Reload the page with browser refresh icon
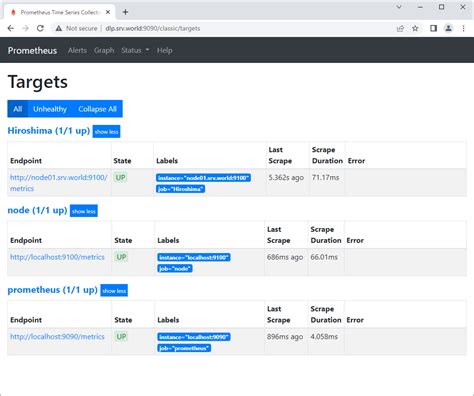474x396 pixels. [x=40, y=28]
